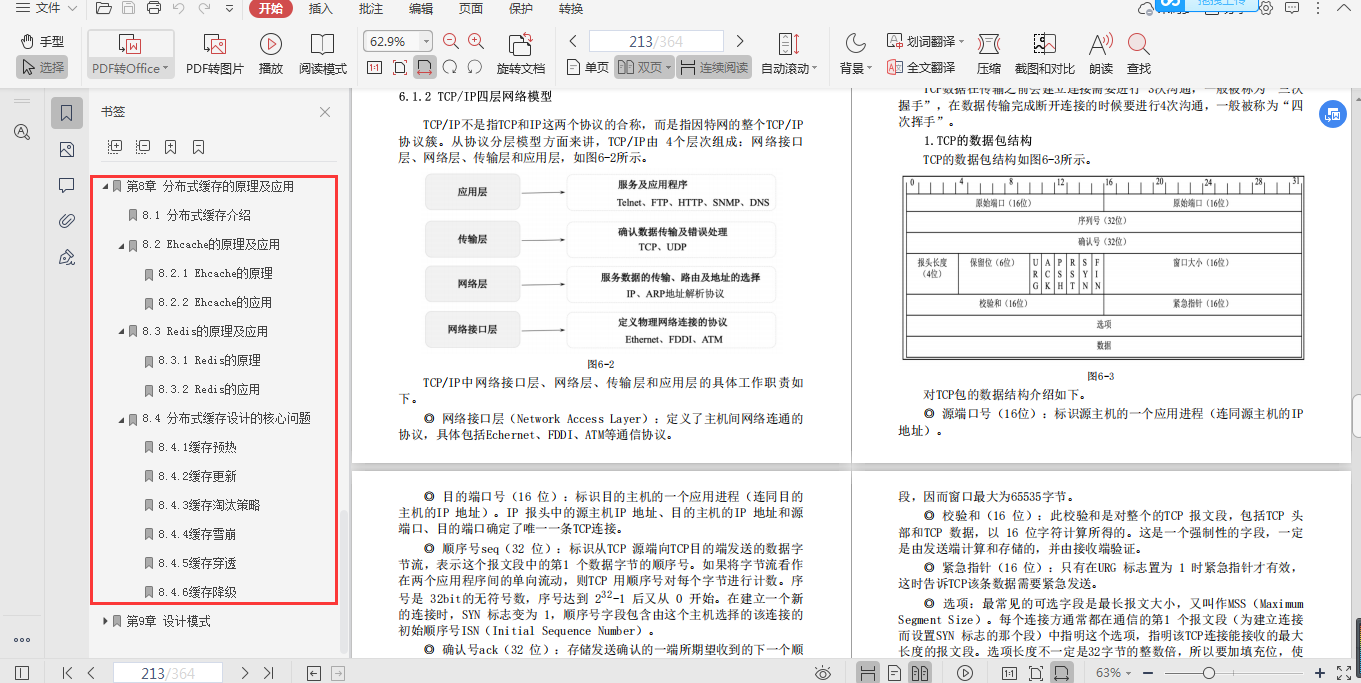Start 朗读 text-to-speech reading

(1099, 52)
